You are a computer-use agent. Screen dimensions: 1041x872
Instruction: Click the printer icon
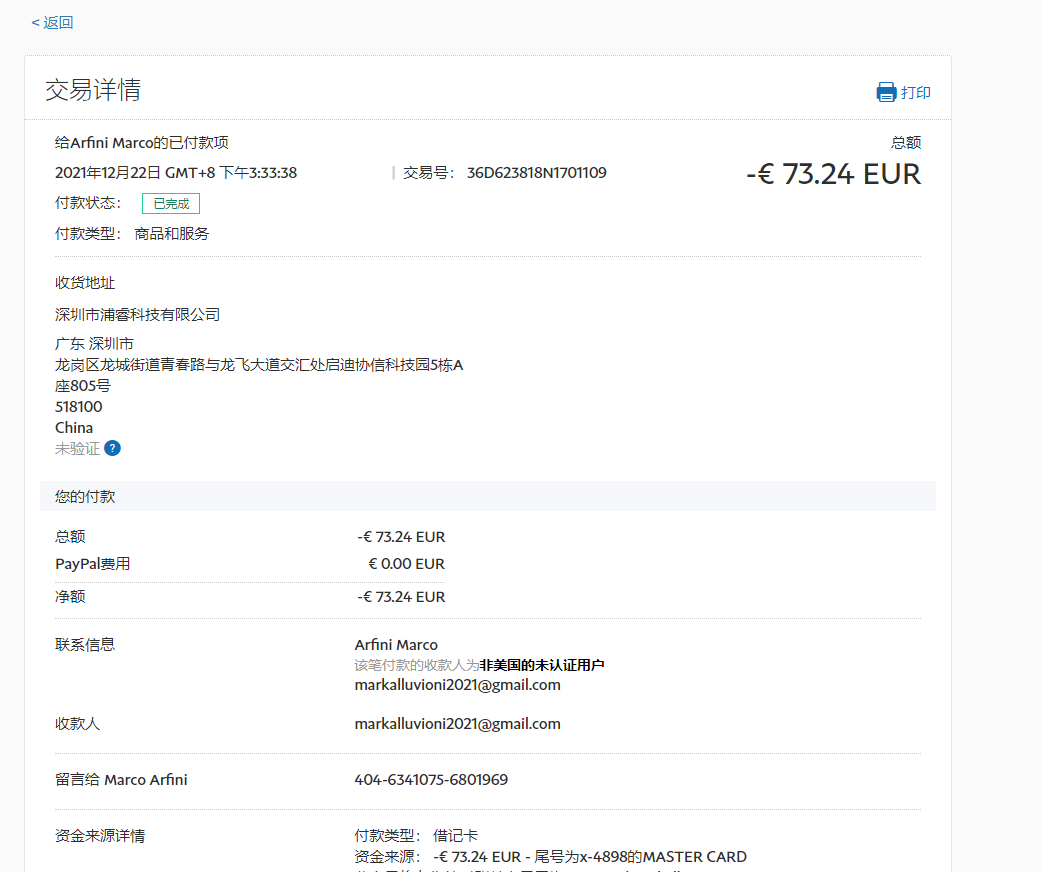point(886,93)
